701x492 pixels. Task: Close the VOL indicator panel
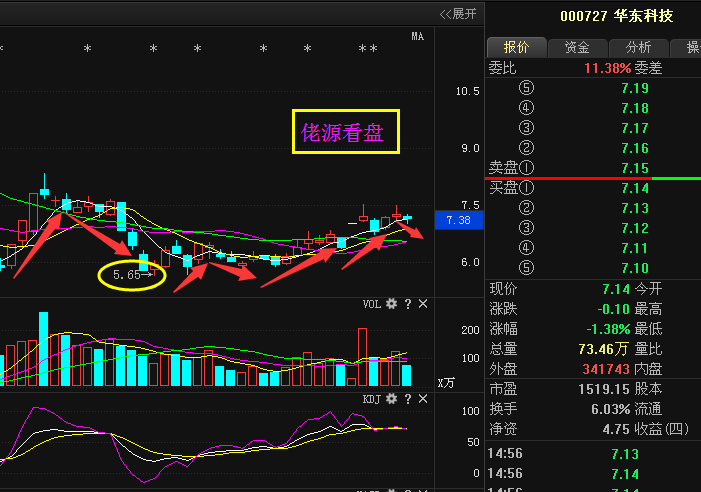423,304
